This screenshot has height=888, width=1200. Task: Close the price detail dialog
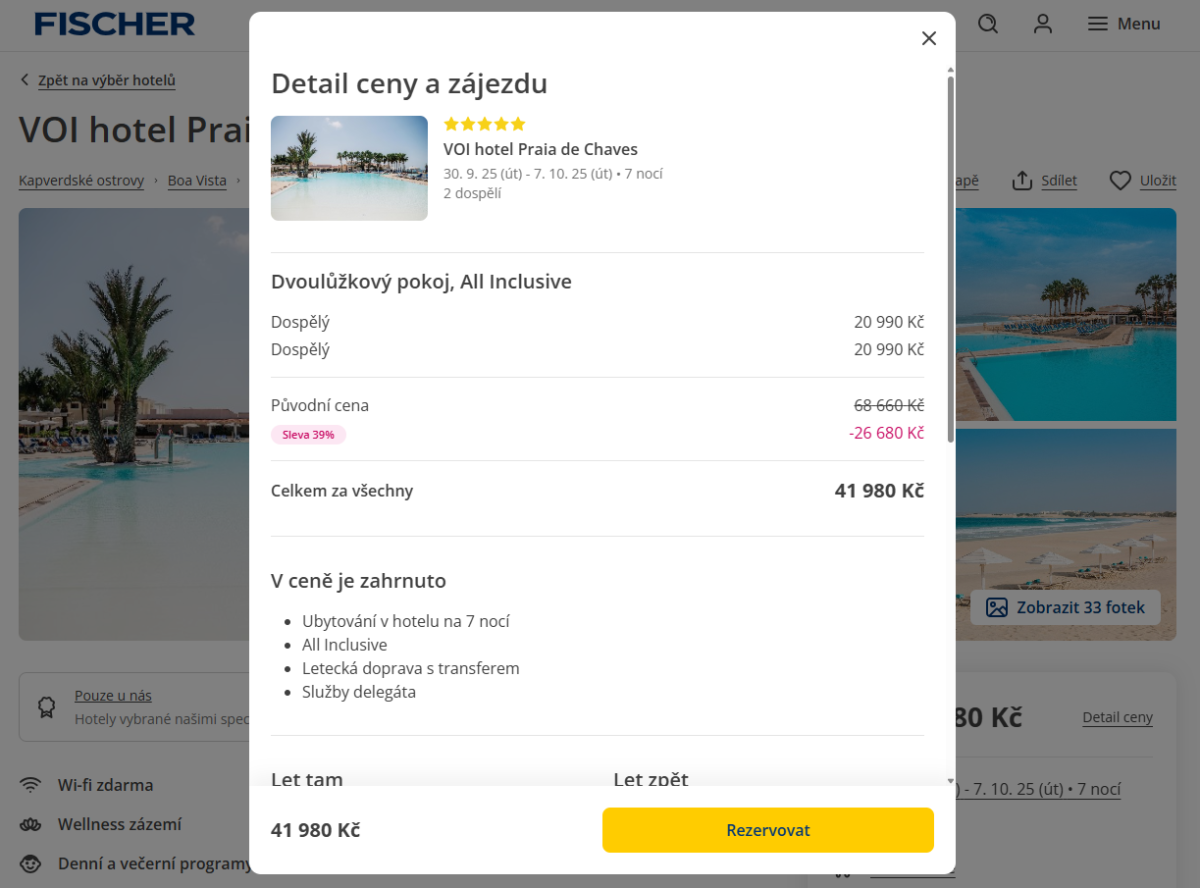pyautogui.click(x=928, y=38)
